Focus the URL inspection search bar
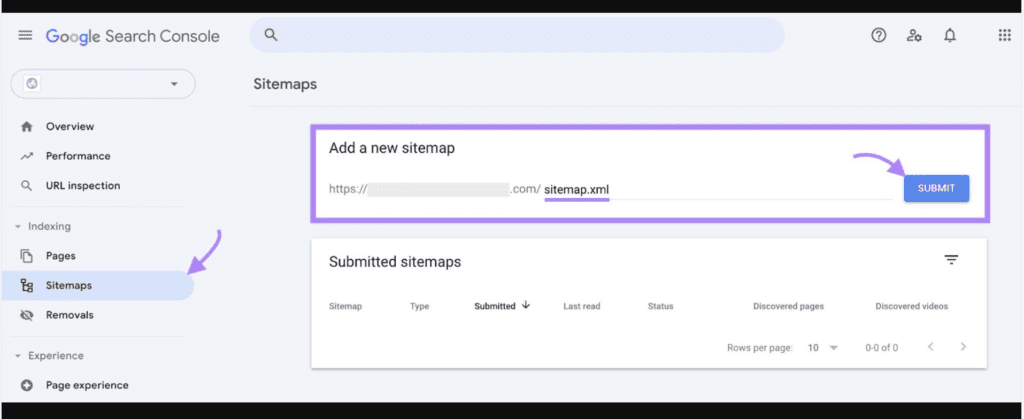 [x=517, y=35]
